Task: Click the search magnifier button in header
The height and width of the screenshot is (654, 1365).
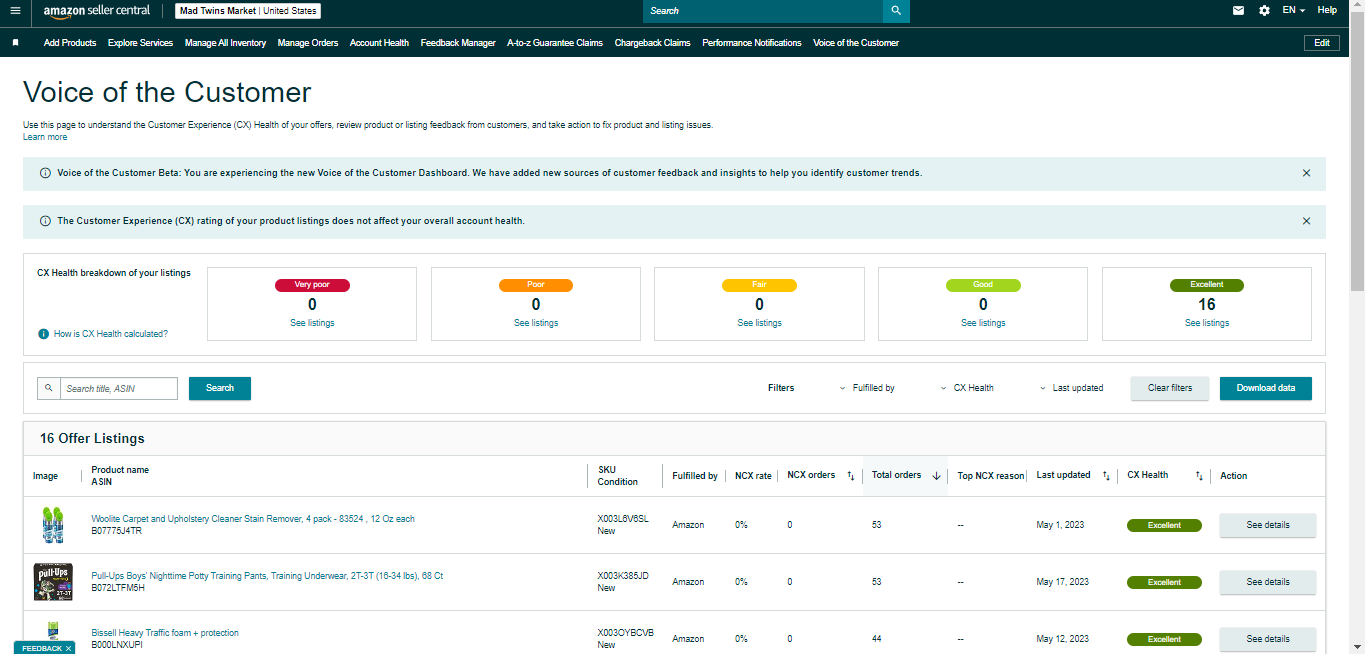Action: coord(896,11)
